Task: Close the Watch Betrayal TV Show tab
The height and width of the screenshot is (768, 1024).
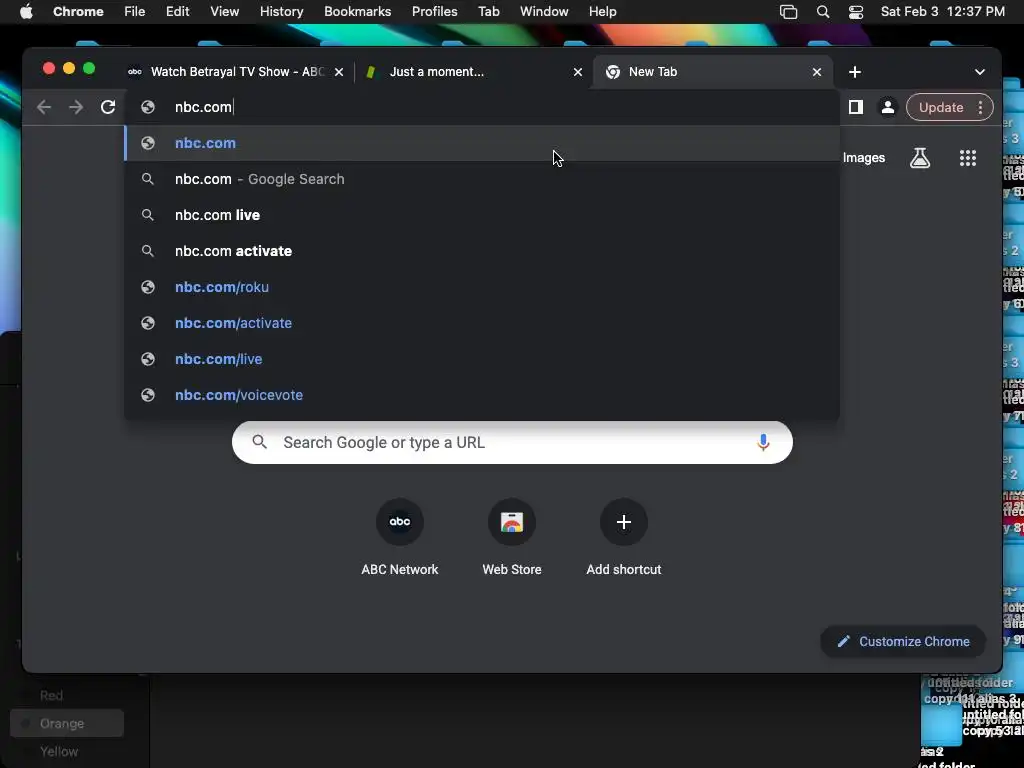Action: point(339,72)
